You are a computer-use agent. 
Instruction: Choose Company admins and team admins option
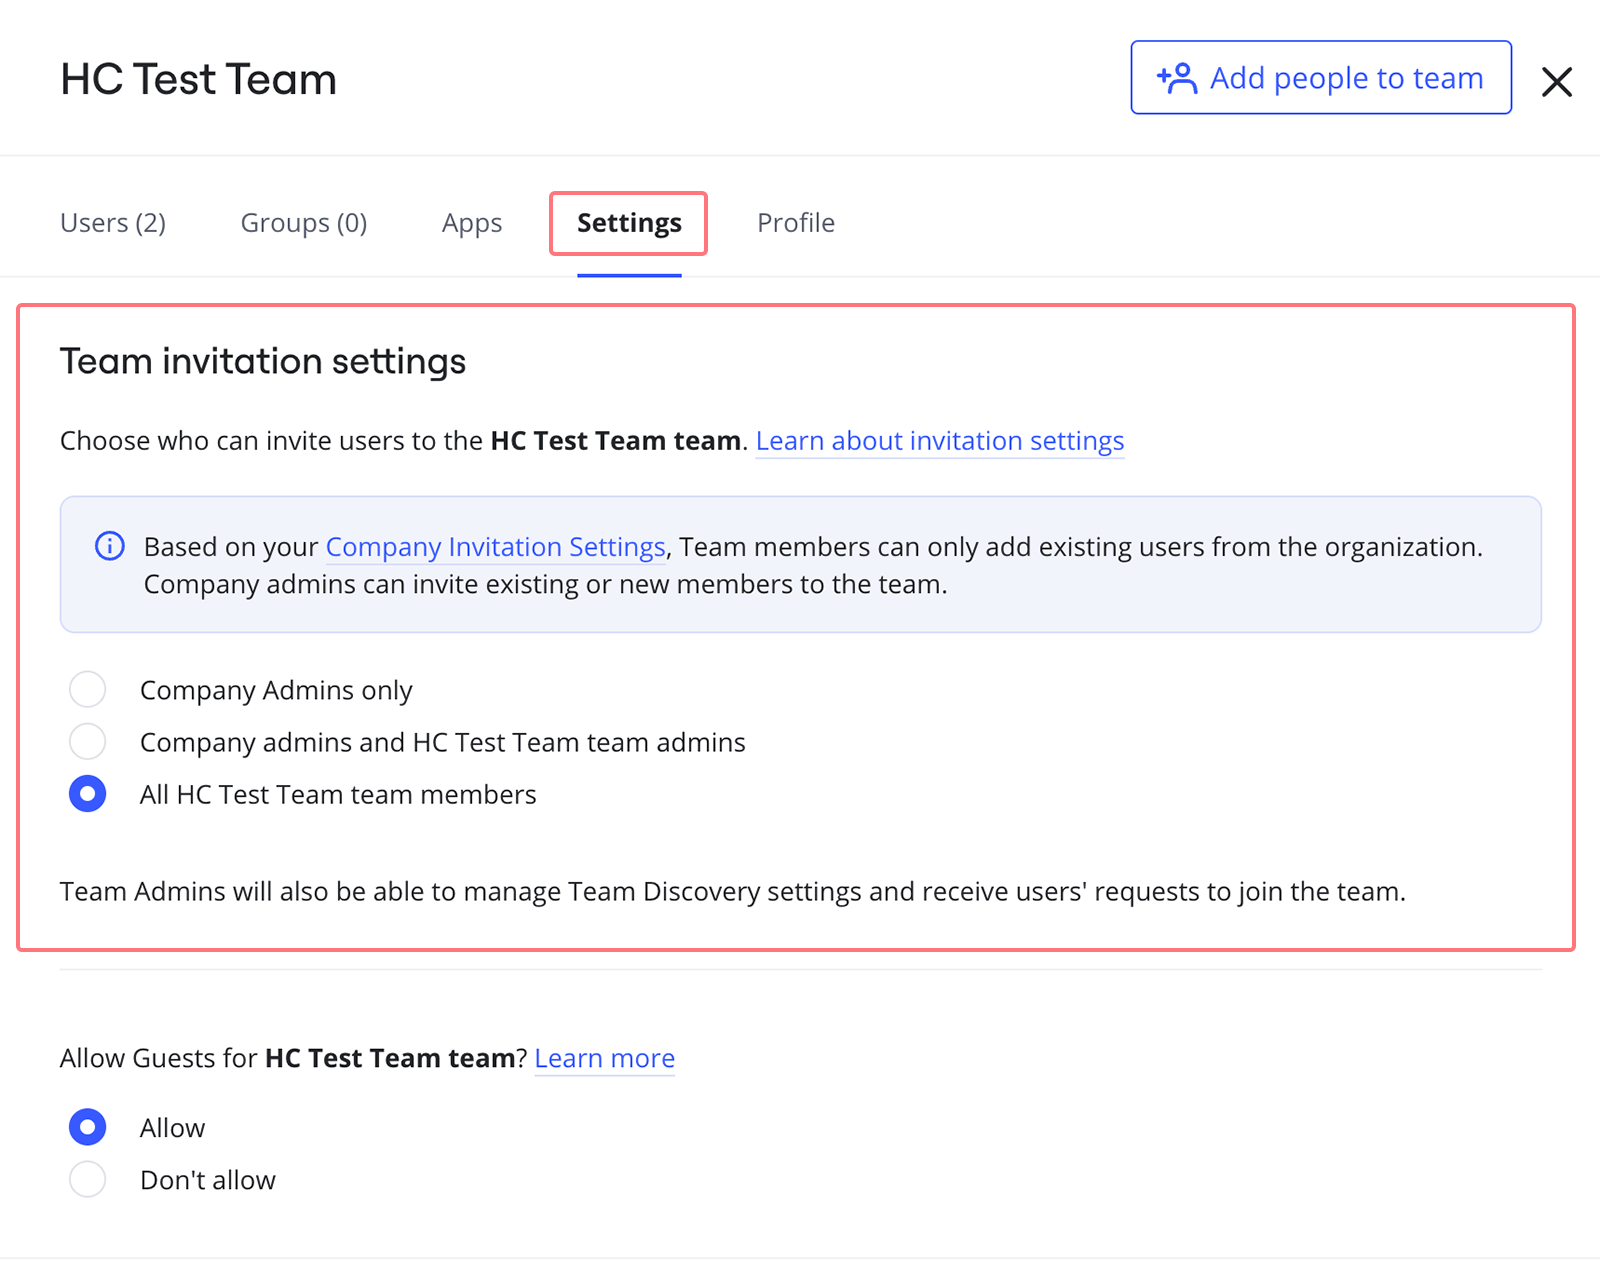(x=88, y=742)
